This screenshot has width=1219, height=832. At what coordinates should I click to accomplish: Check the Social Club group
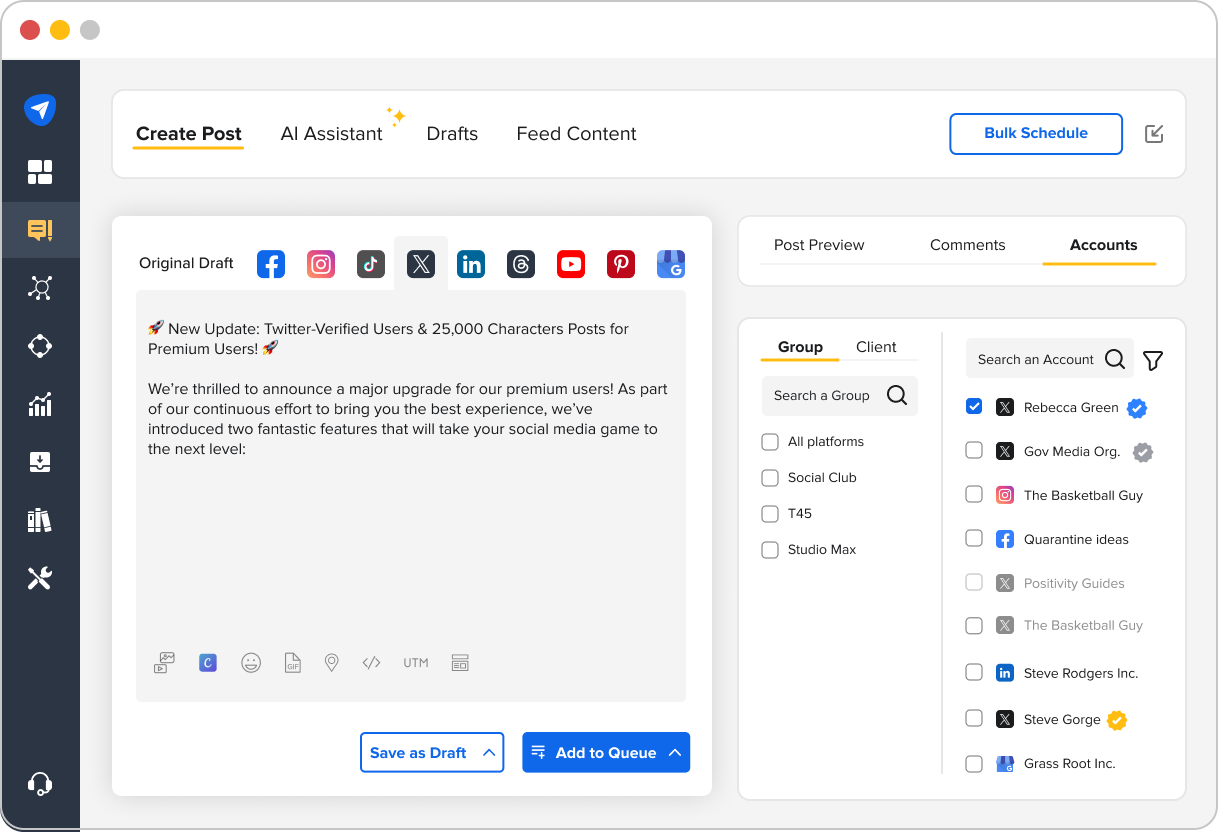[770, 477]
